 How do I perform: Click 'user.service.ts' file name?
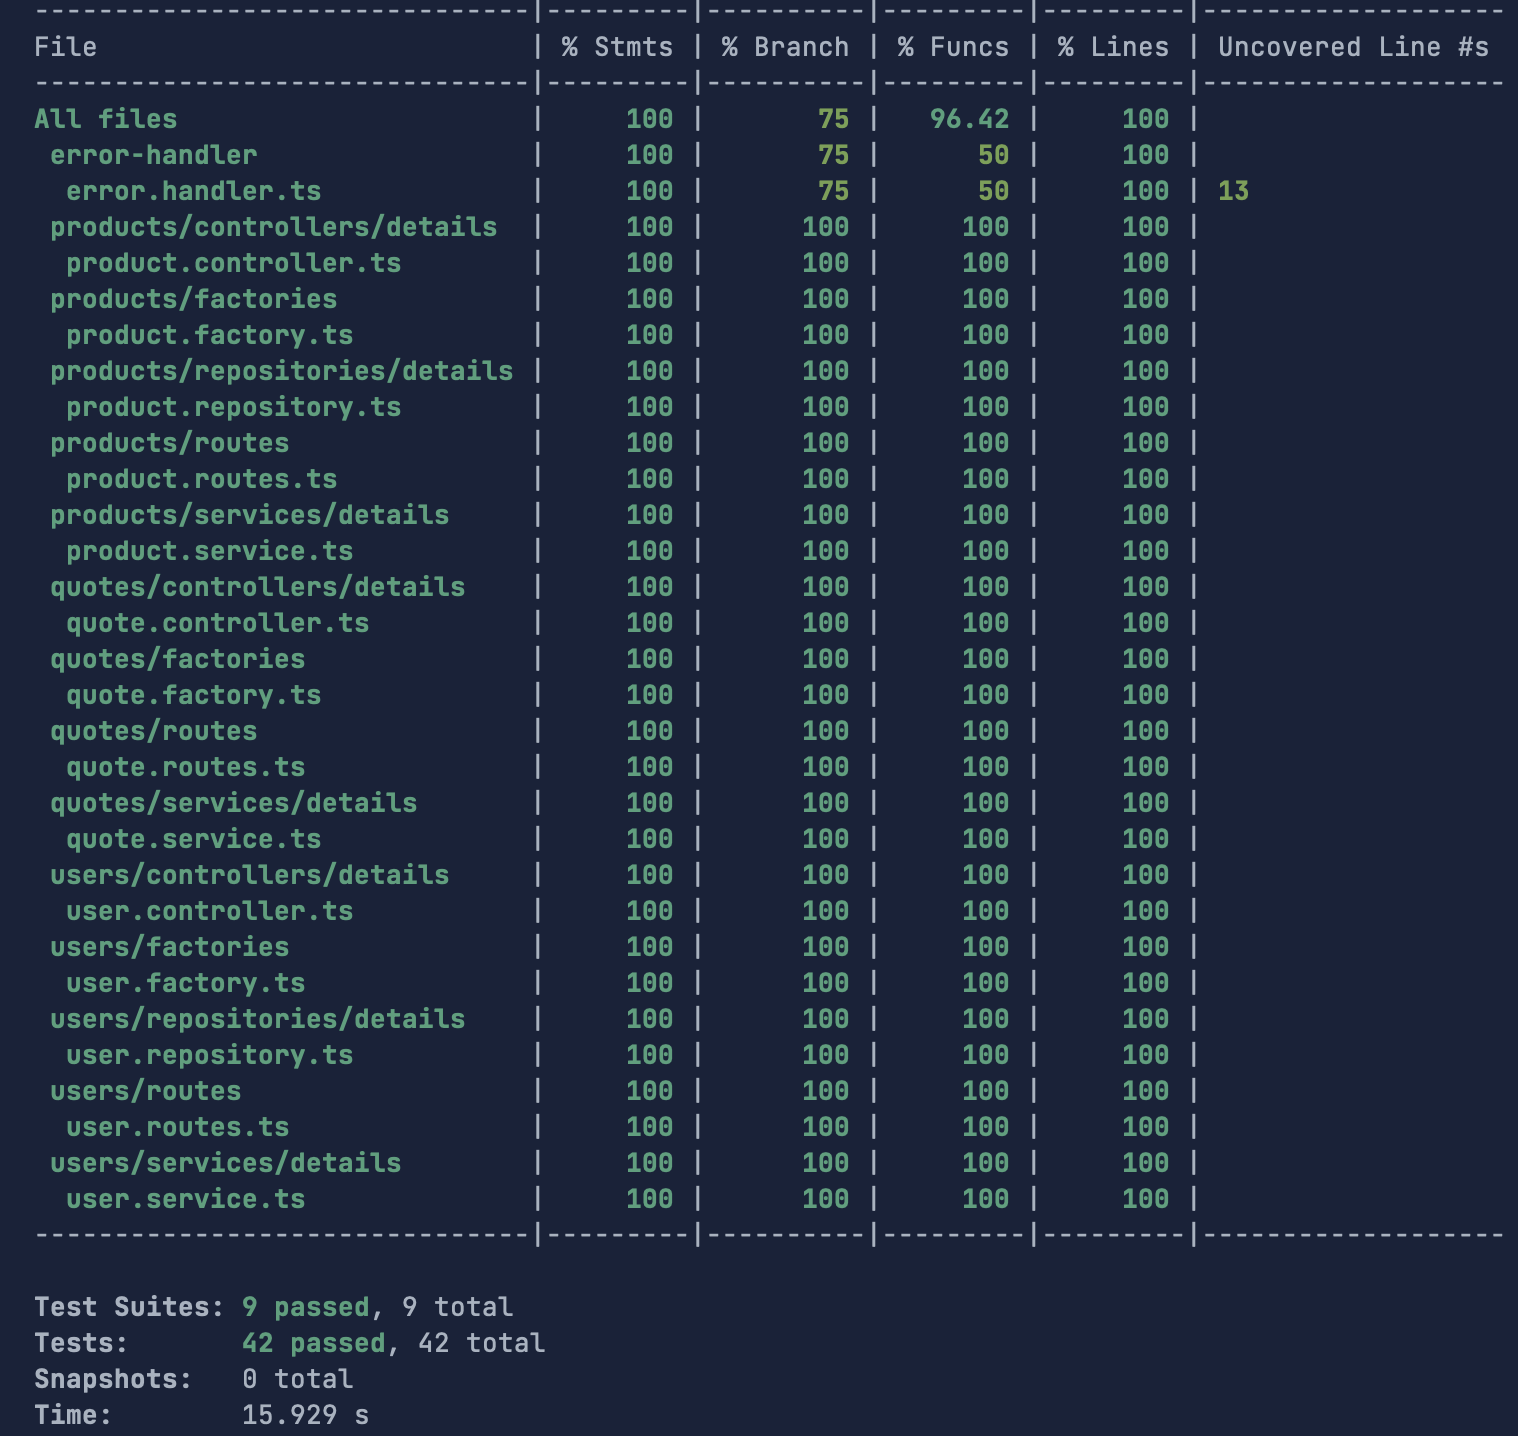click(185, 1199)
